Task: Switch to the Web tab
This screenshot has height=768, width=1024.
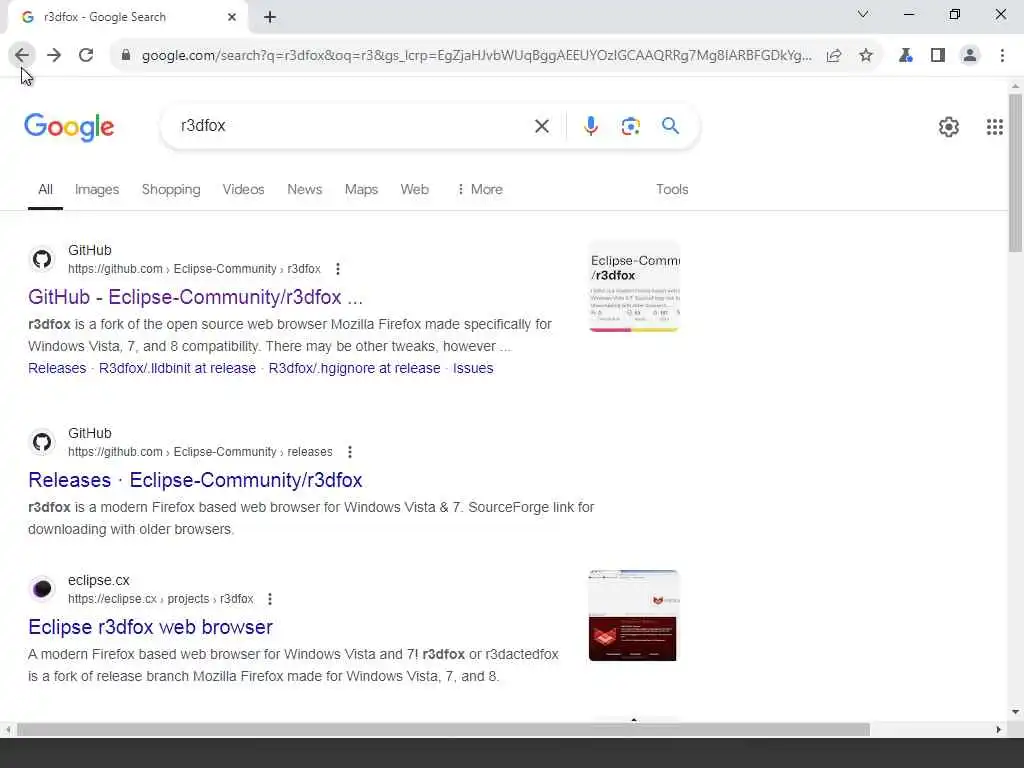Action: 415,189
